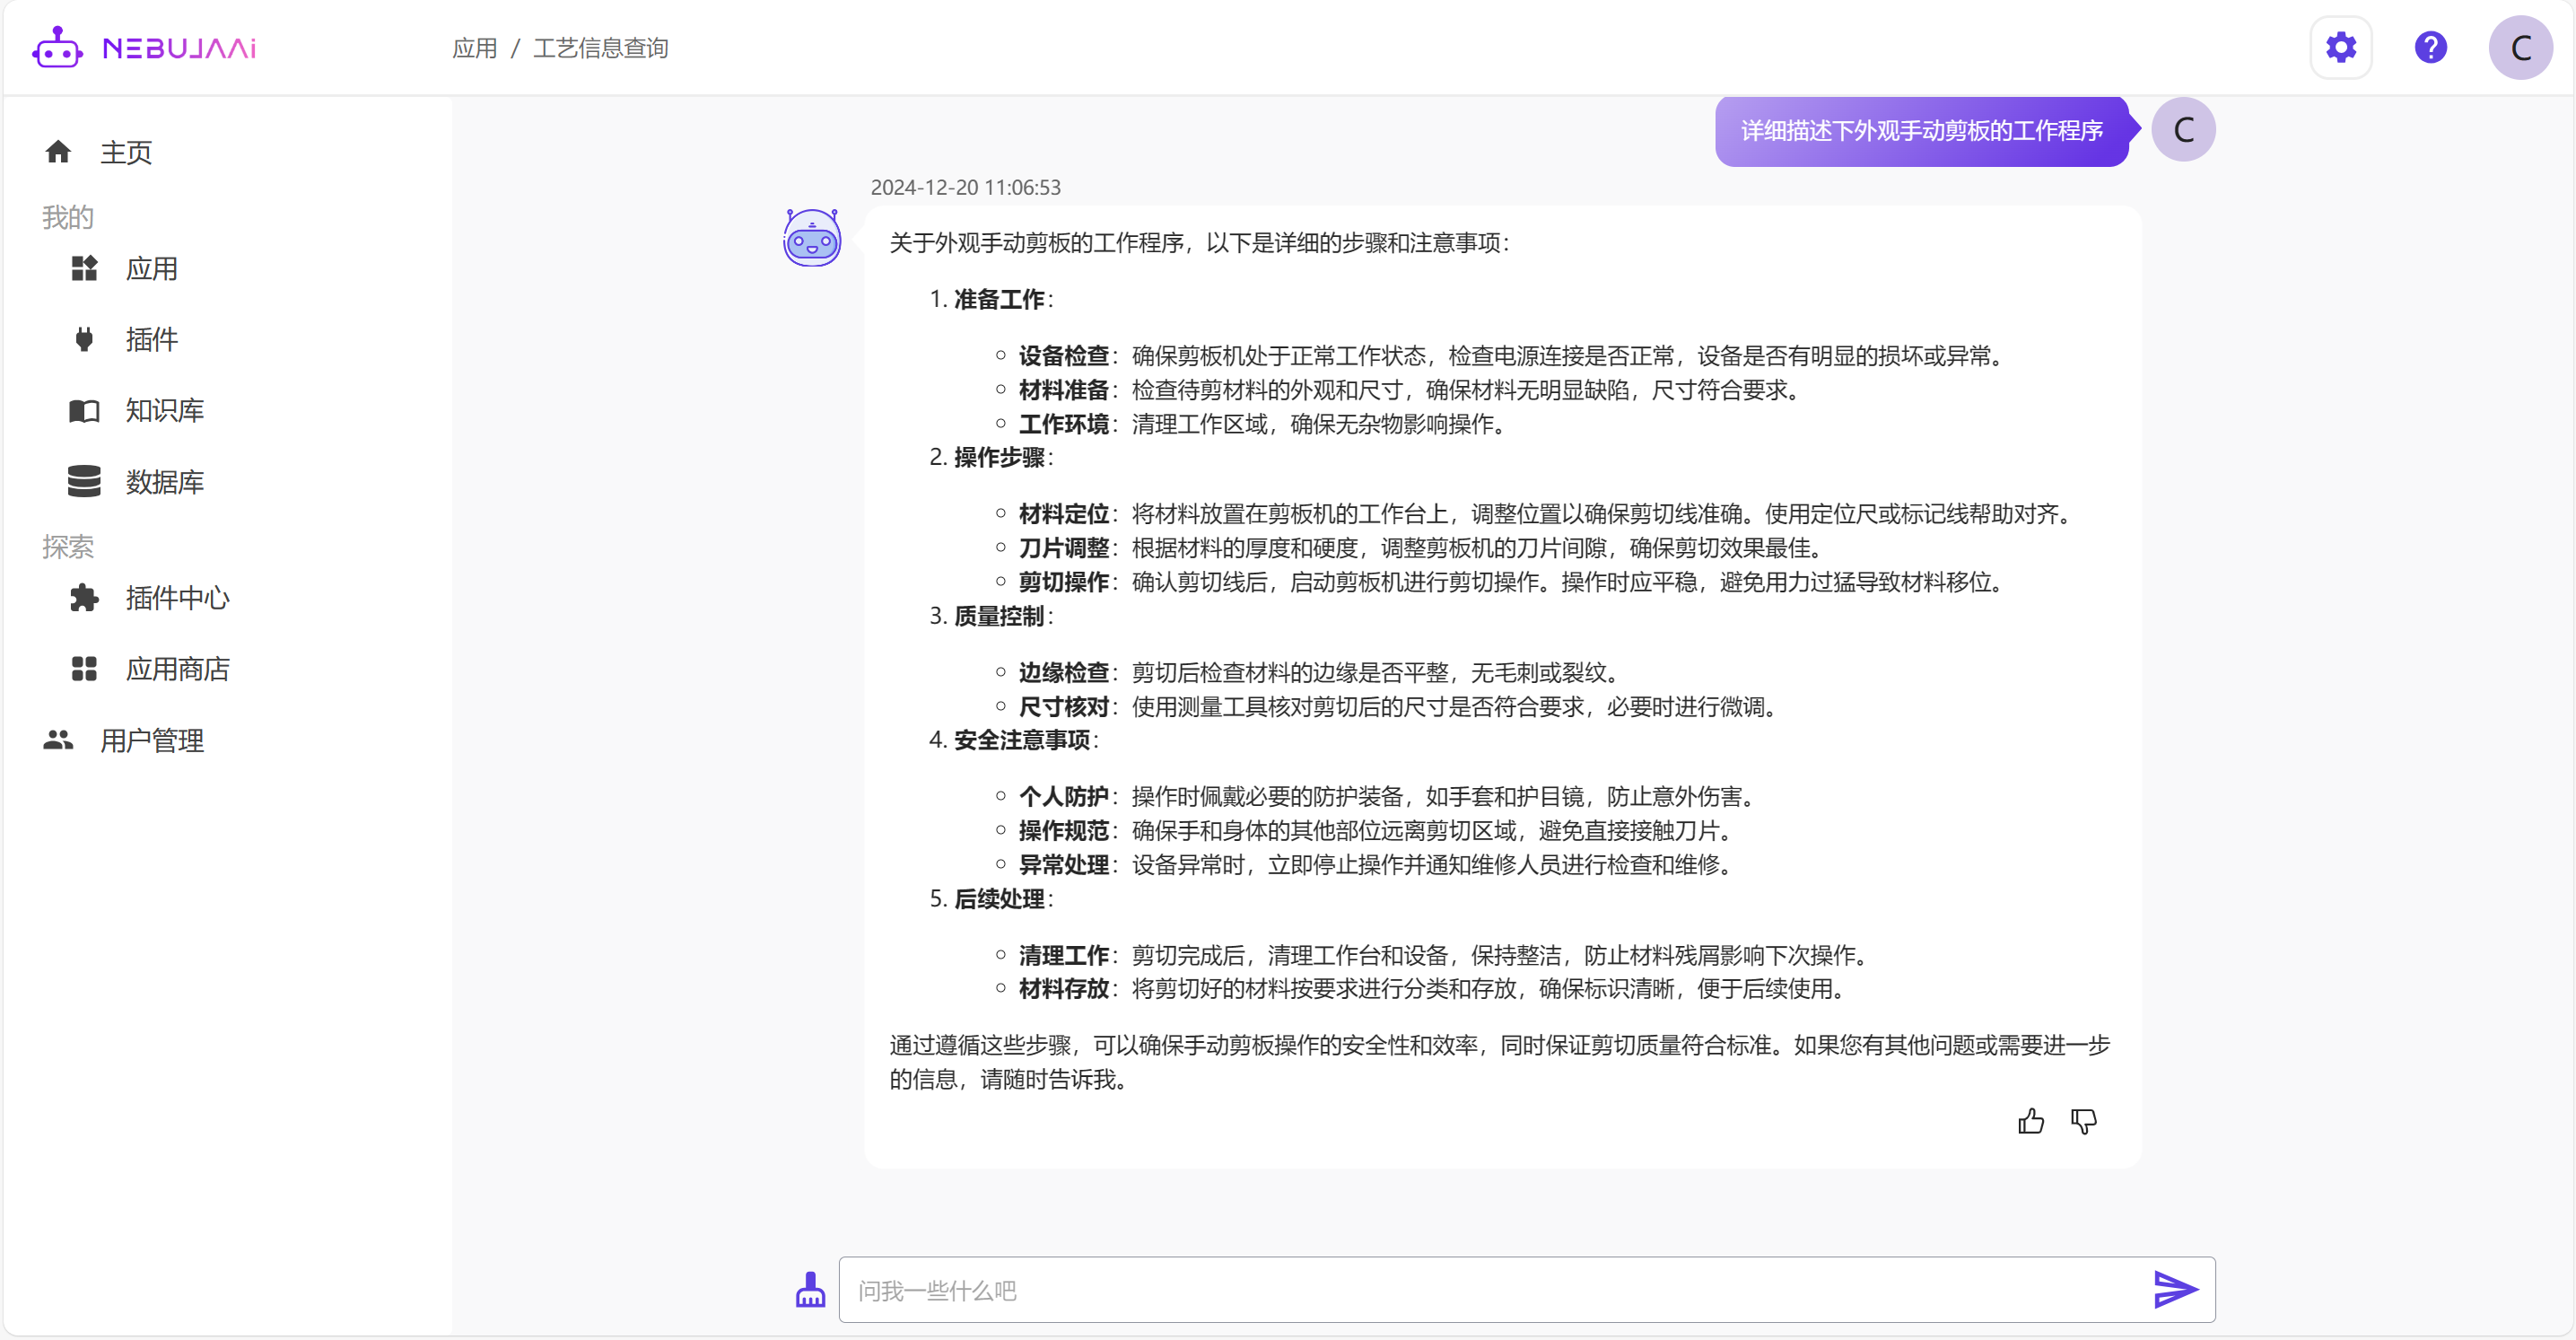Click the 工艺信息查询 breadcrumb

pyautogui.click(x=600, y=48)
